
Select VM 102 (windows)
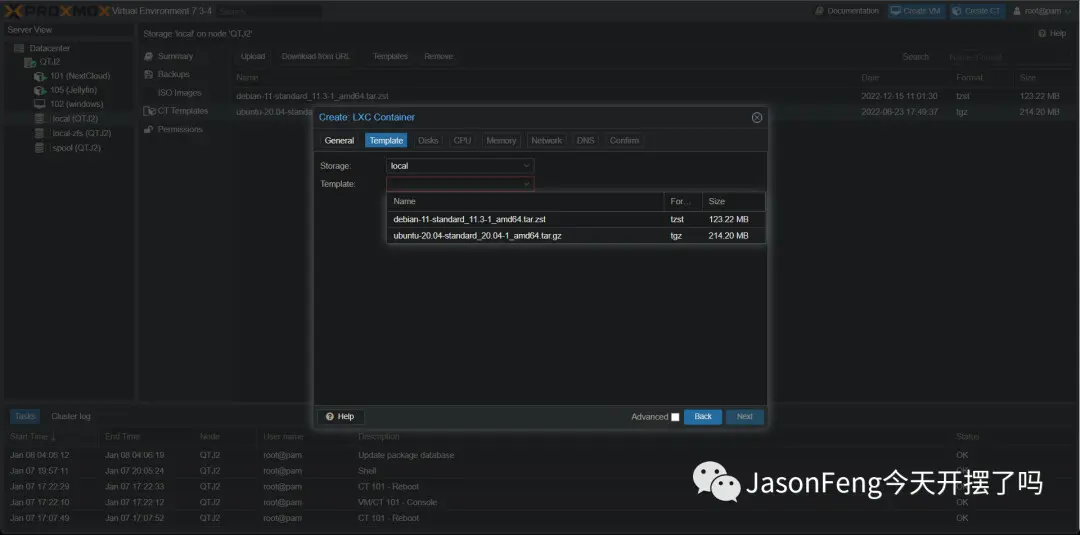click(76, 104)
